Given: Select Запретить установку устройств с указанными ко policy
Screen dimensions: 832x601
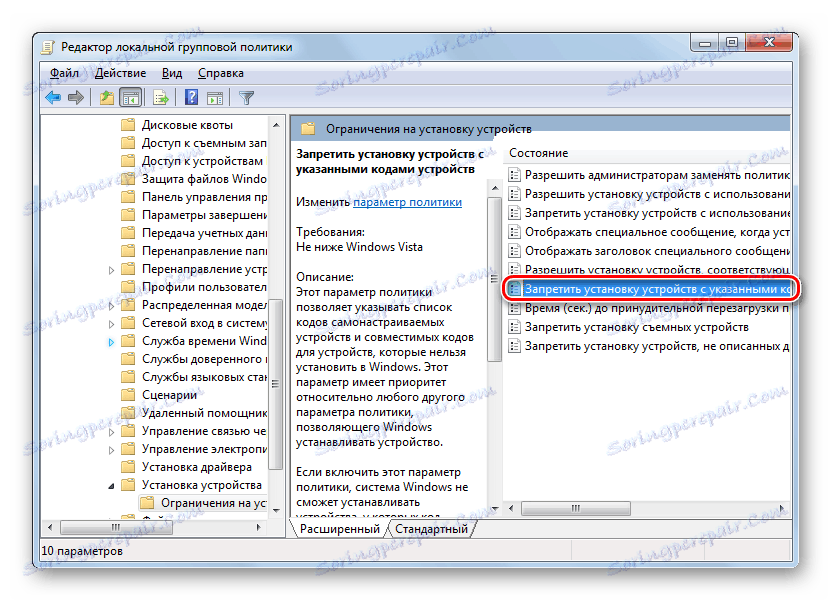Looking at the screenshot, I should point(657,290).
